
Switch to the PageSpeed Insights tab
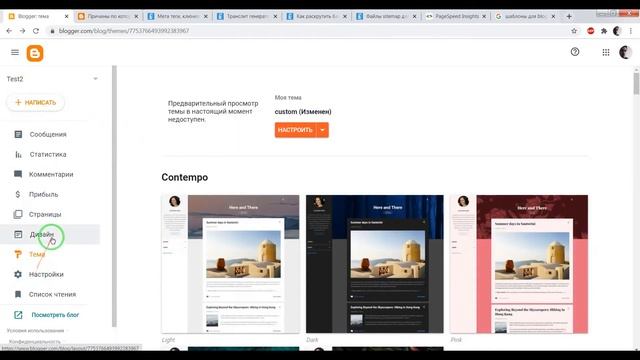point(456,16)
